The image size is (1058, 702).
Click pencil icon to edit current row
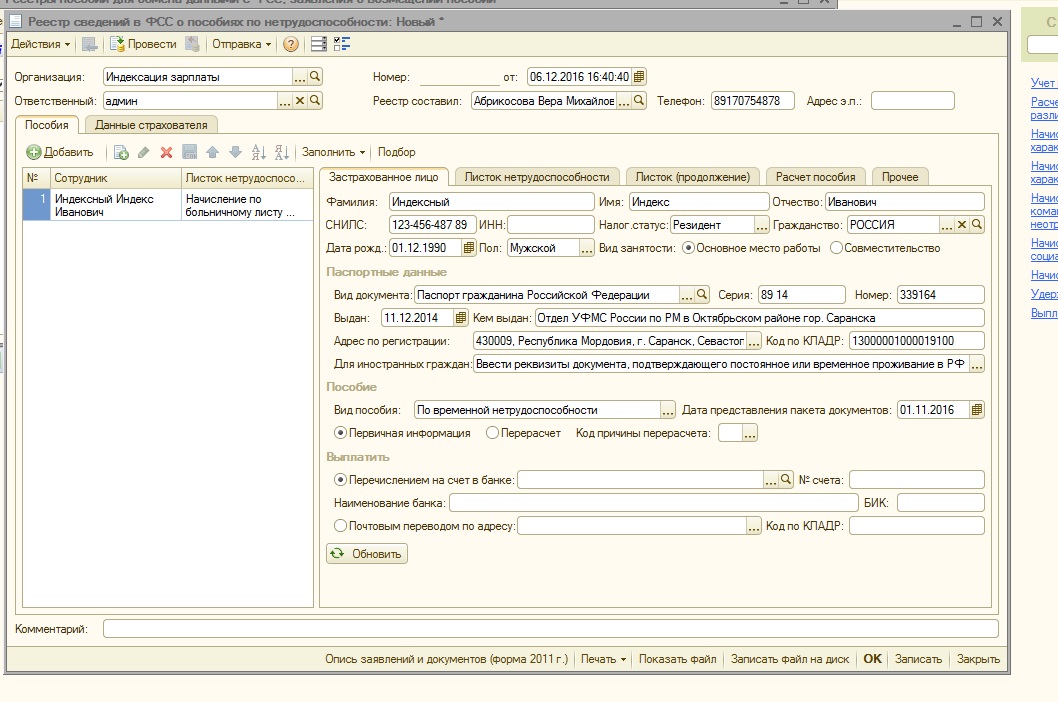143,152
